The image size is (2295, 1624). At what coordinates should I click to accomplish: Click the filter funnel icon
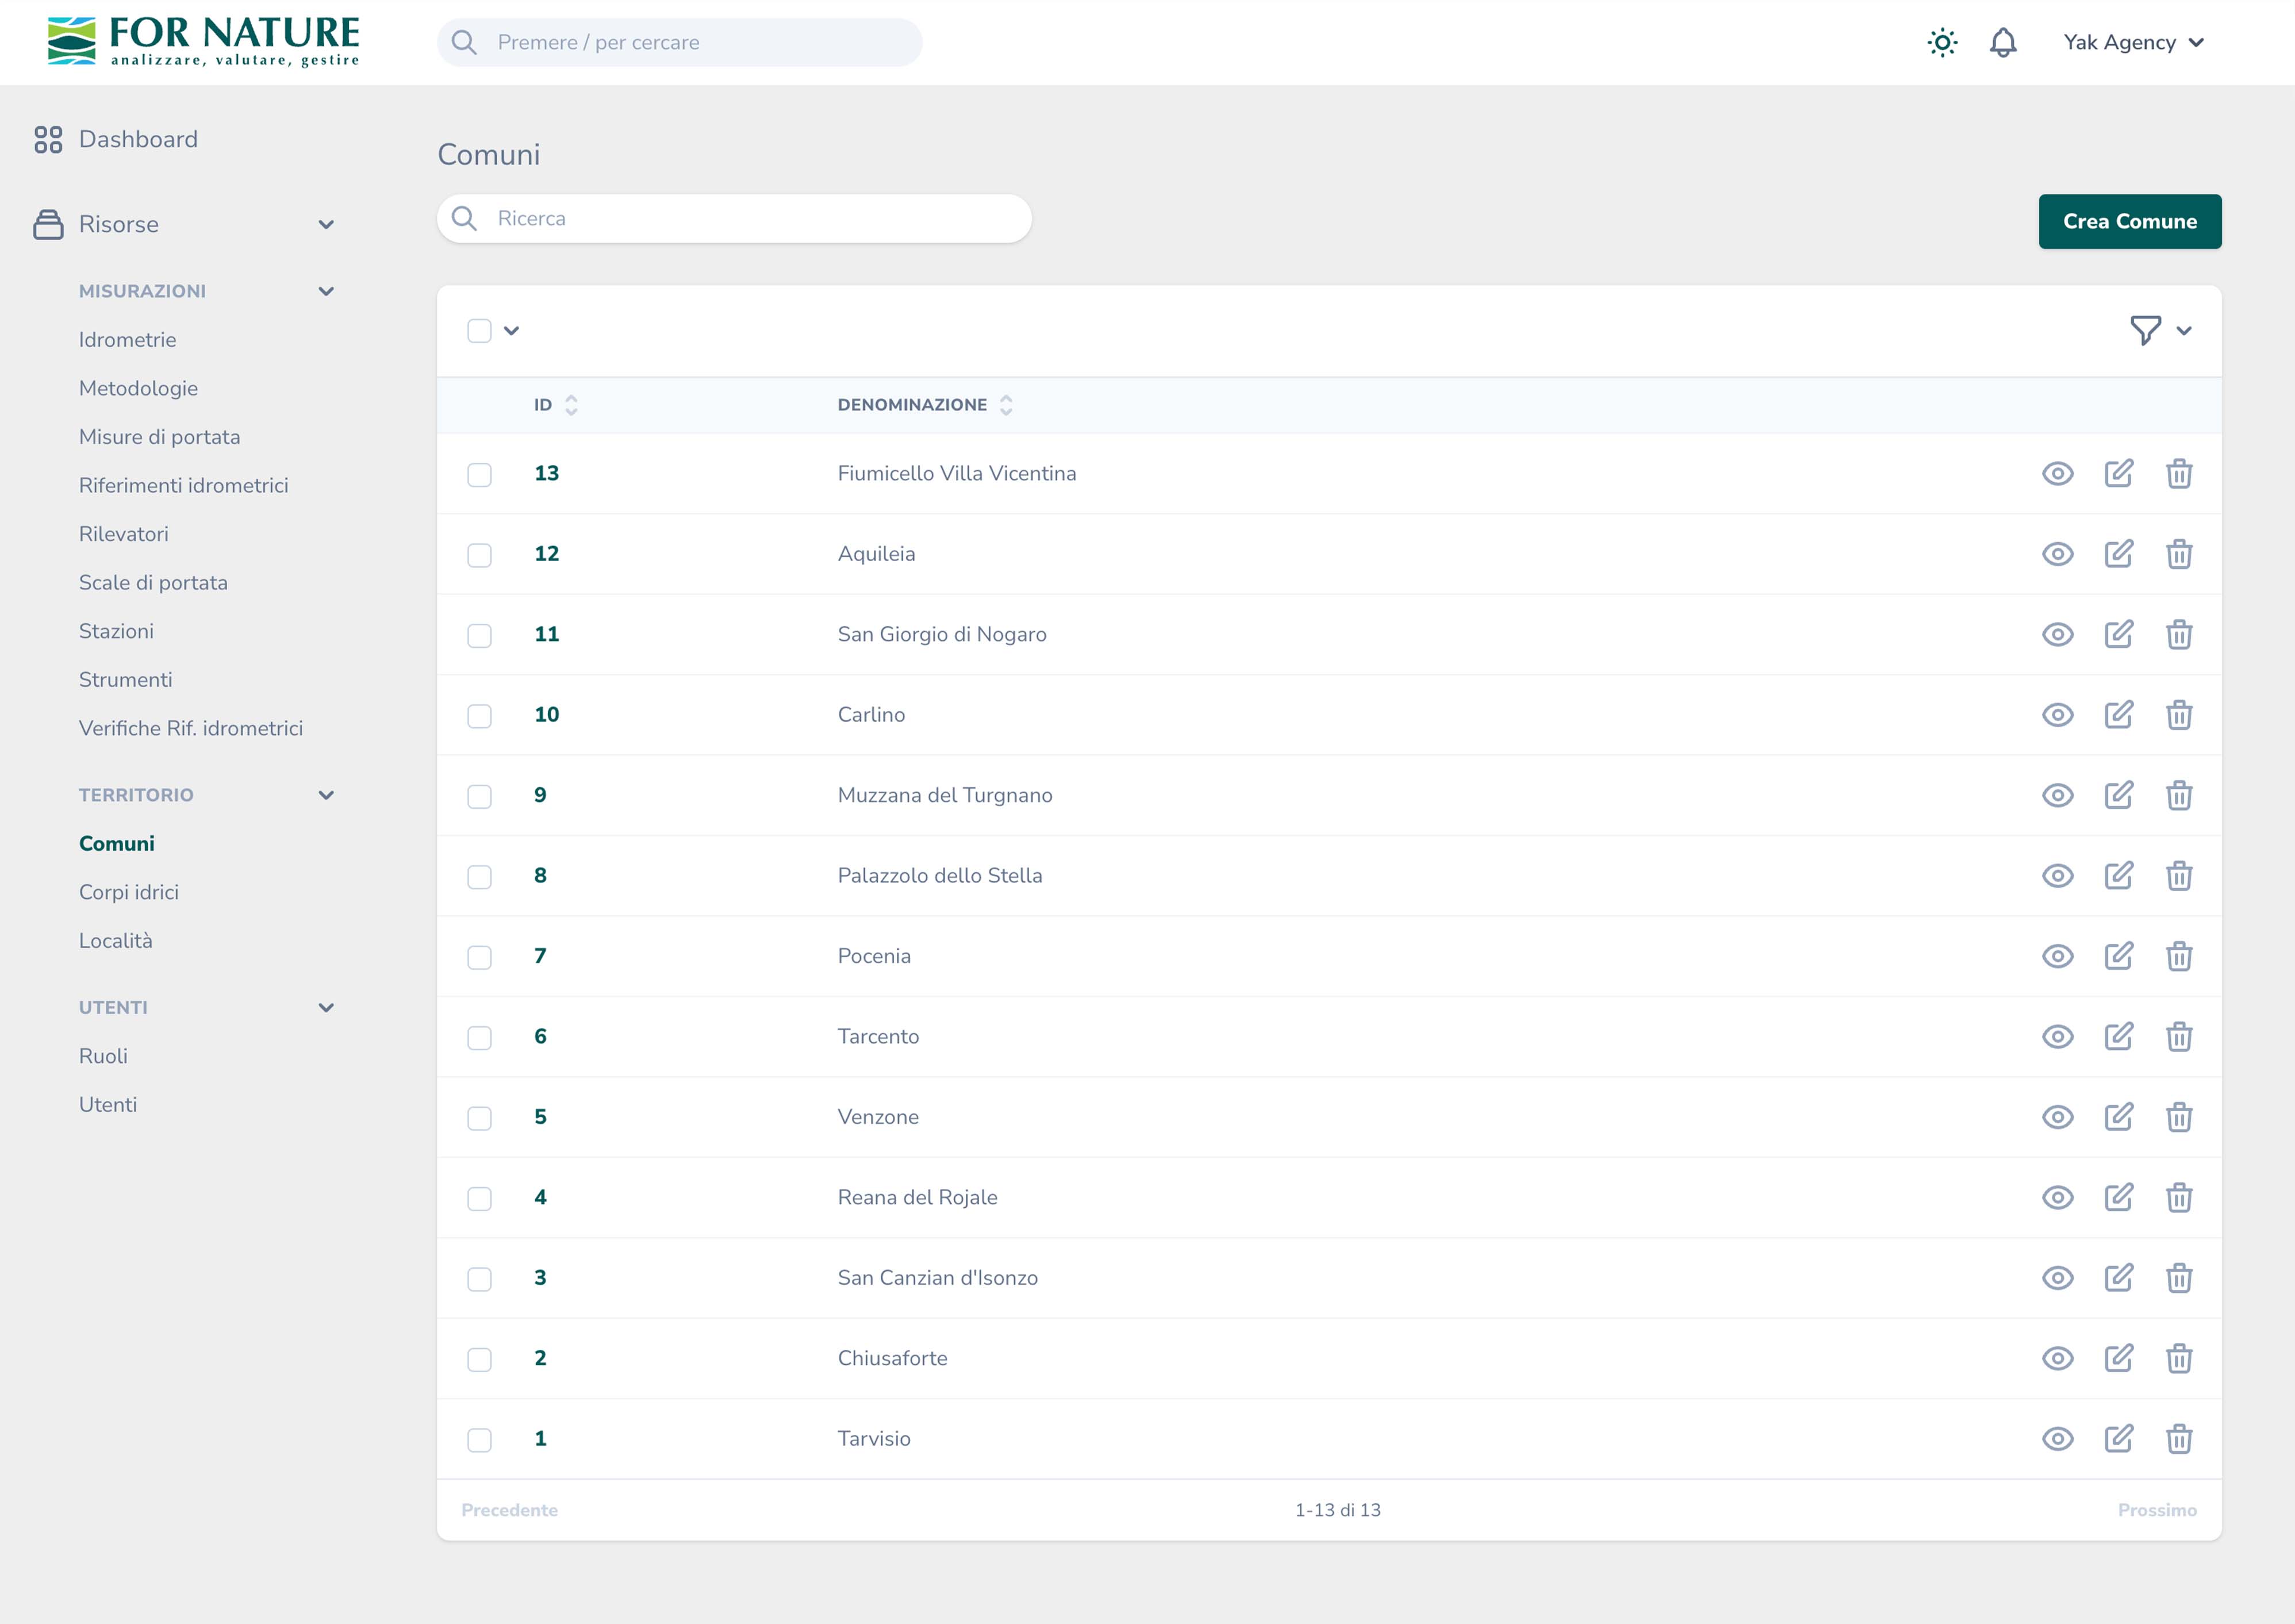[x=2145, y=331]
